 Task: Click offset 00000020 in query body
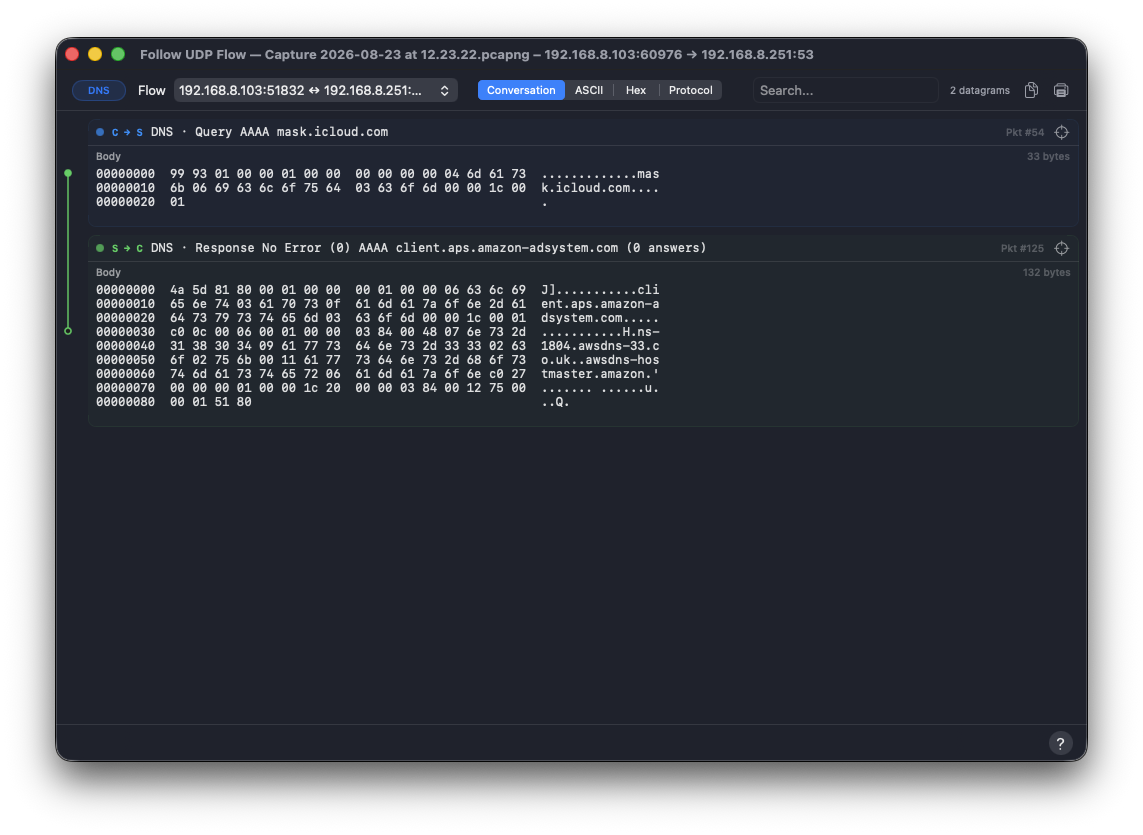tap(125, 202)
